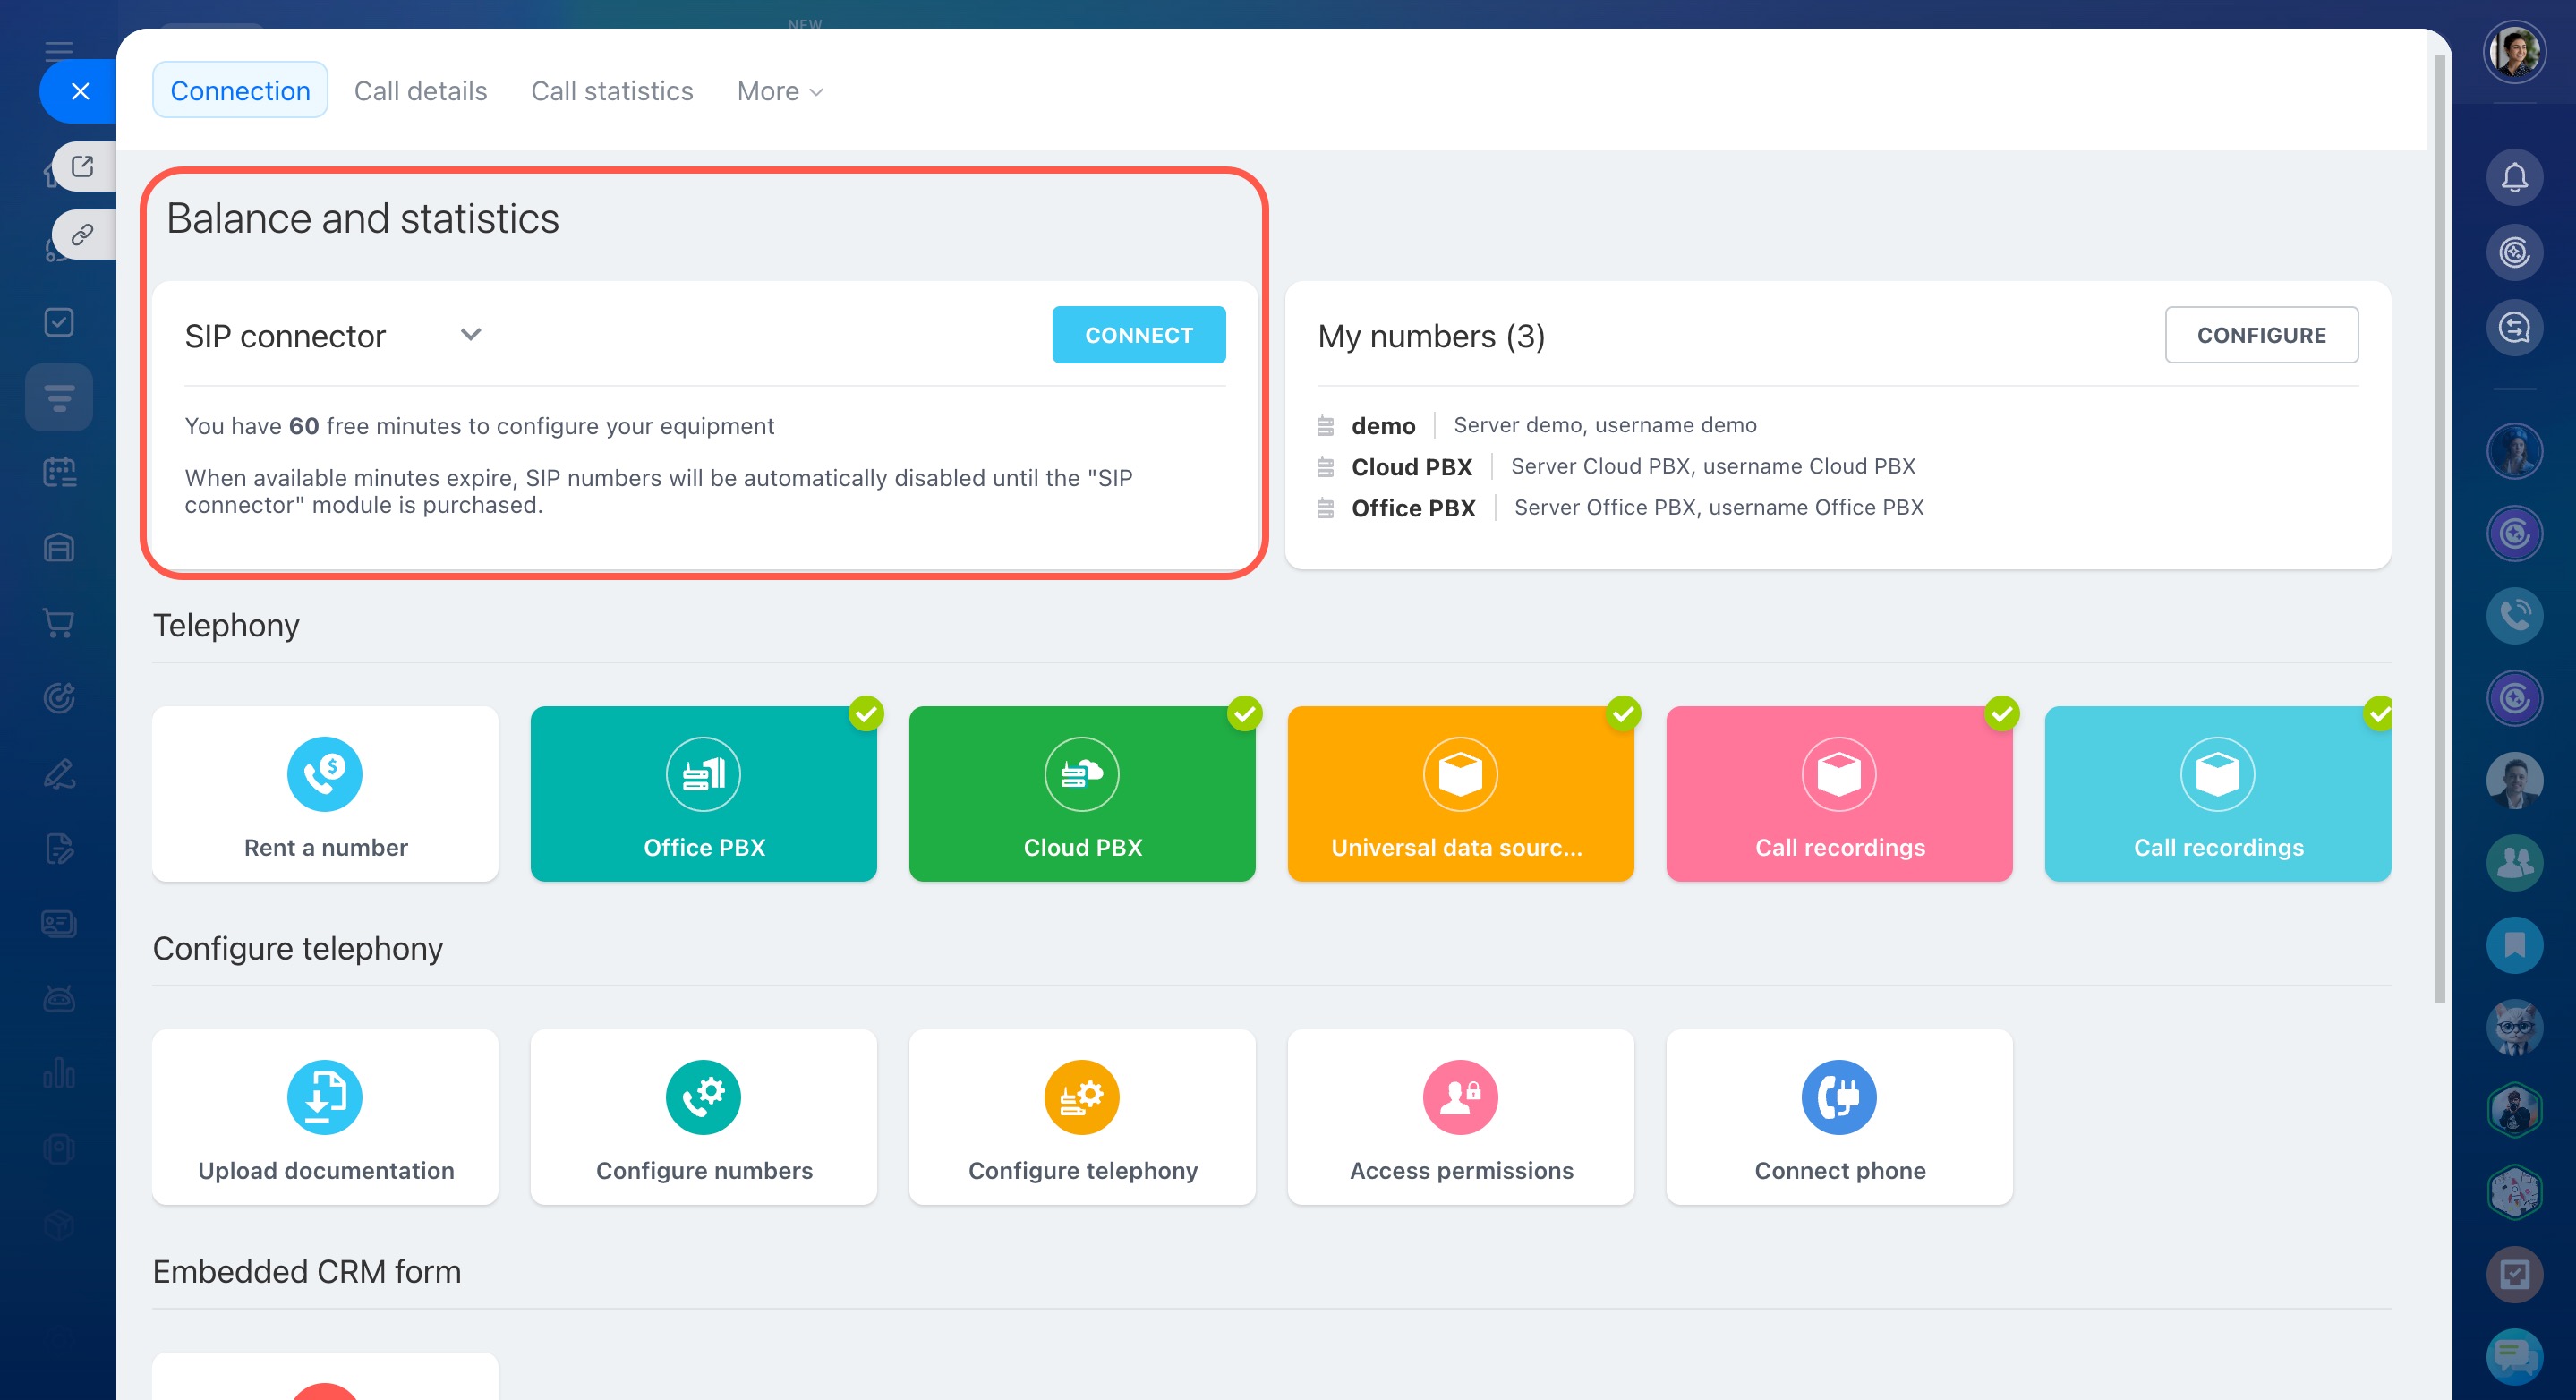Click the shopping cart sidebar icon
Image resolution: width=2576 pixels, height=1400 pixels.
[x=59, y=623]
